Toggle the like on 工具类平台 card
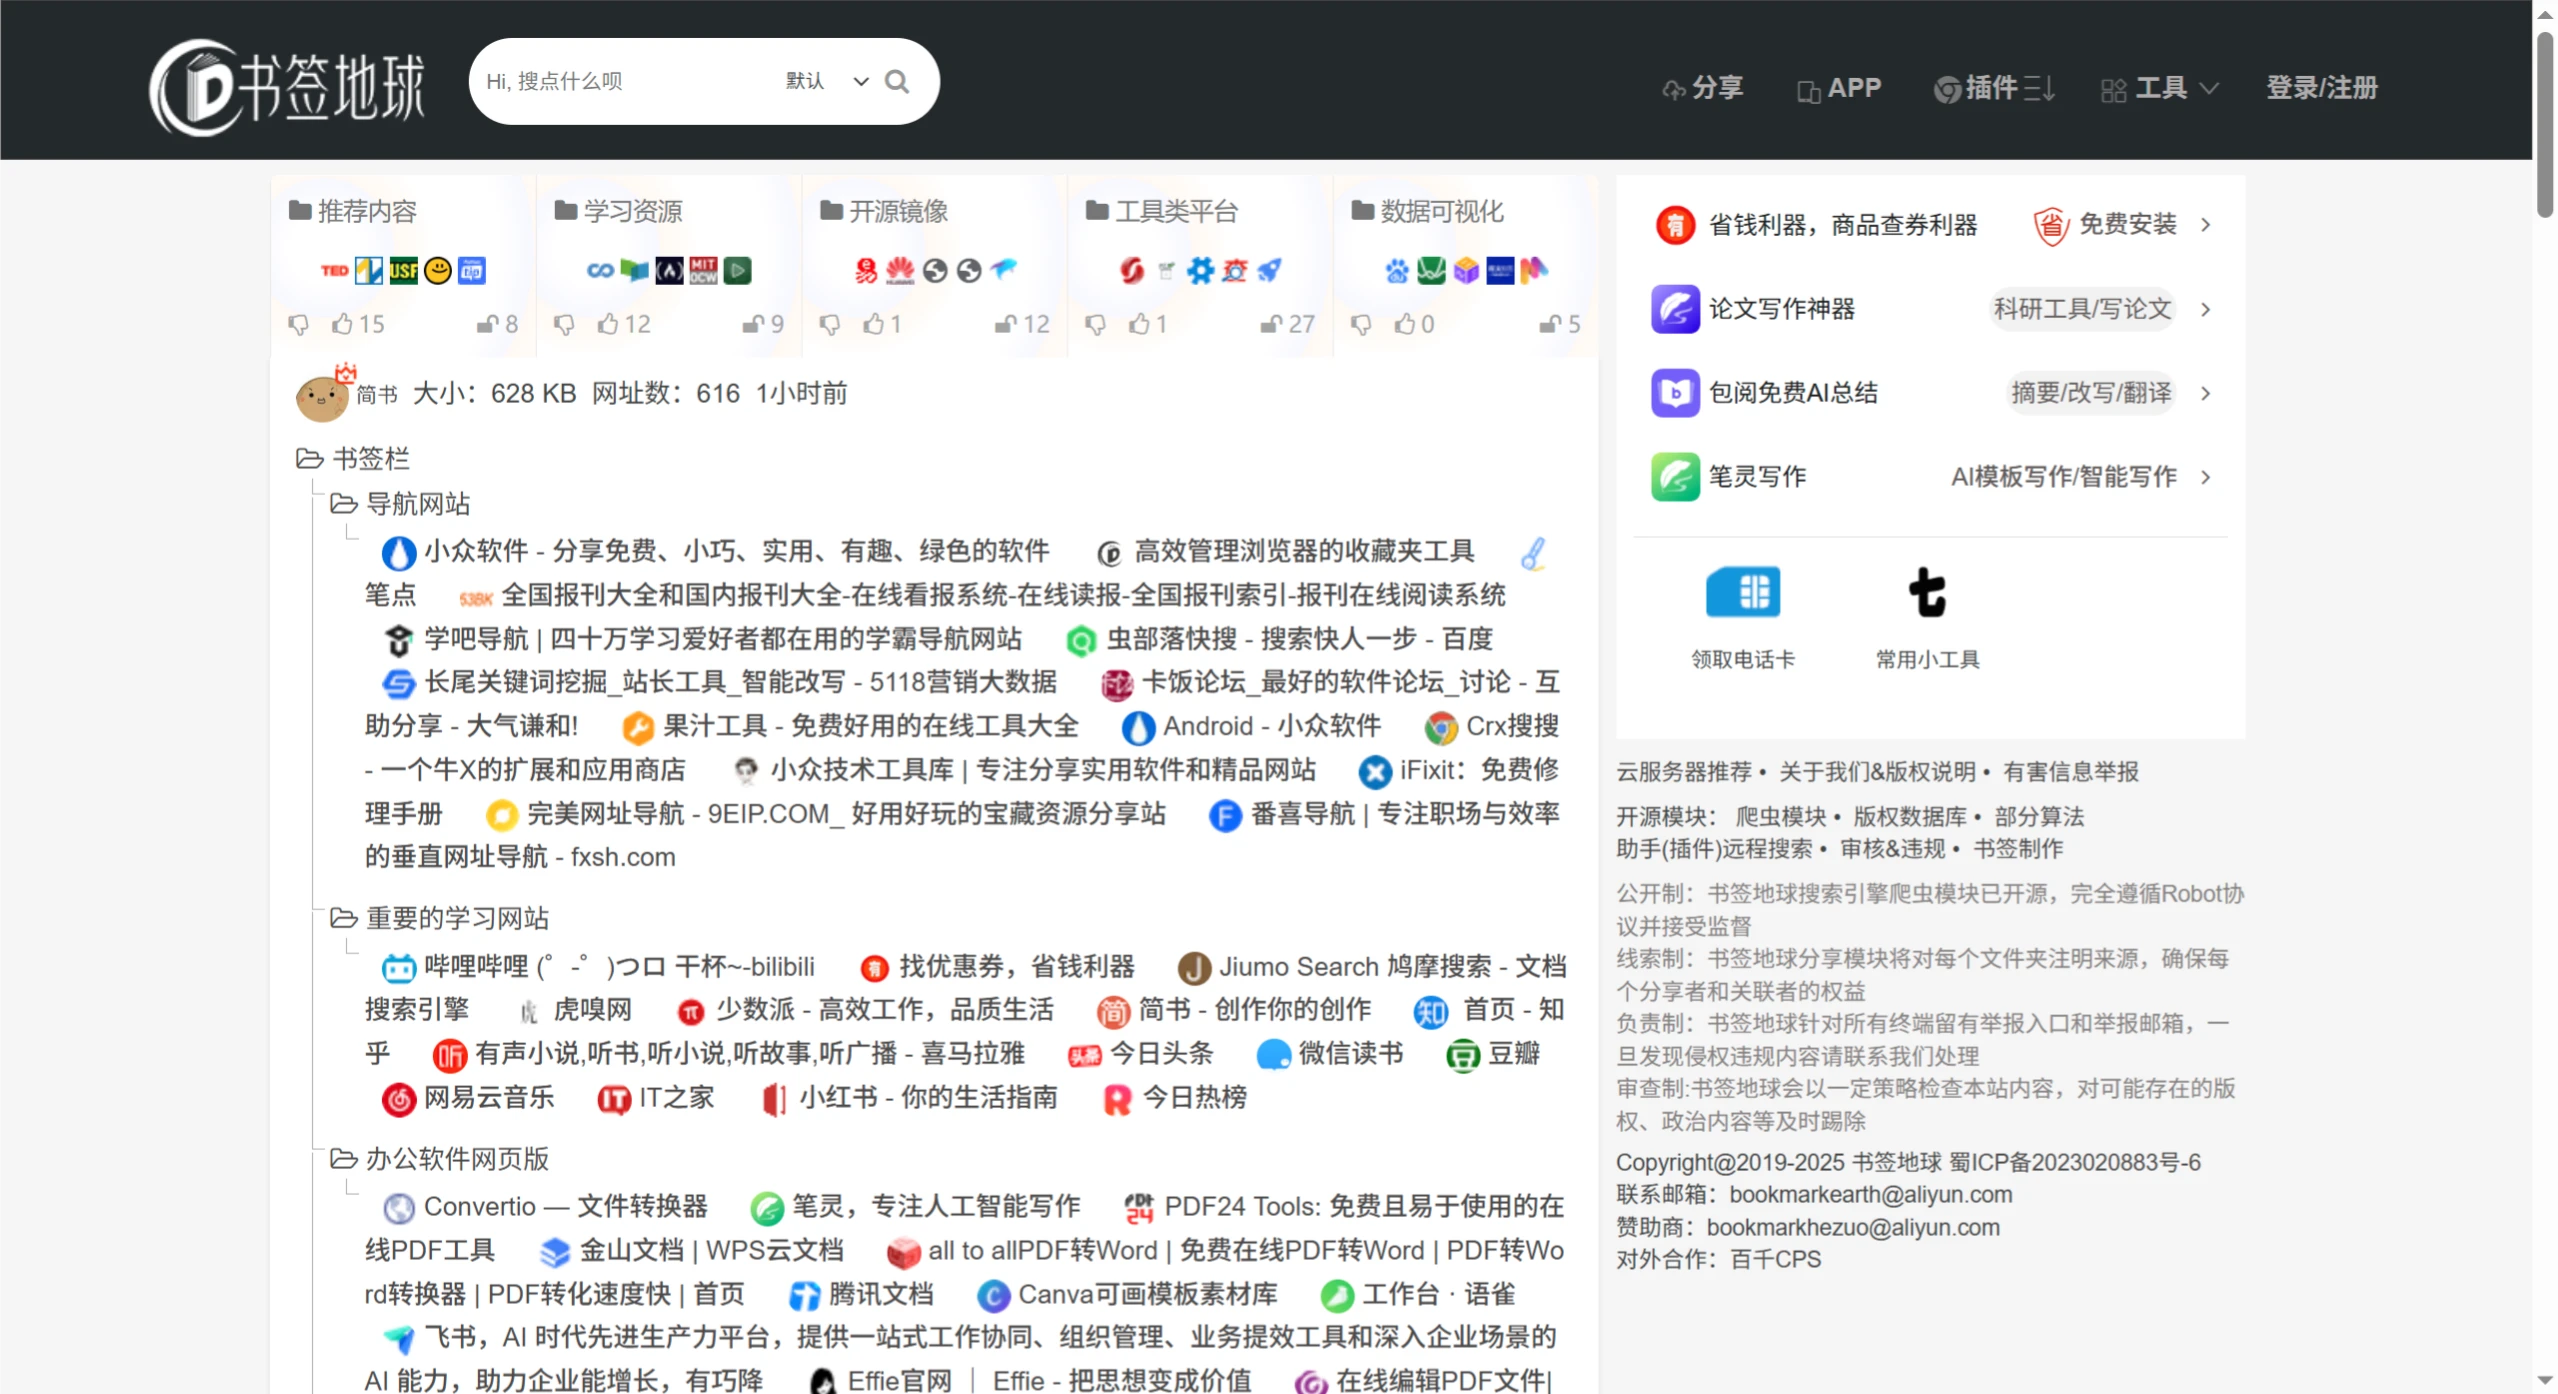This screenshot has height=1394, width=2558. [1141, 323]
